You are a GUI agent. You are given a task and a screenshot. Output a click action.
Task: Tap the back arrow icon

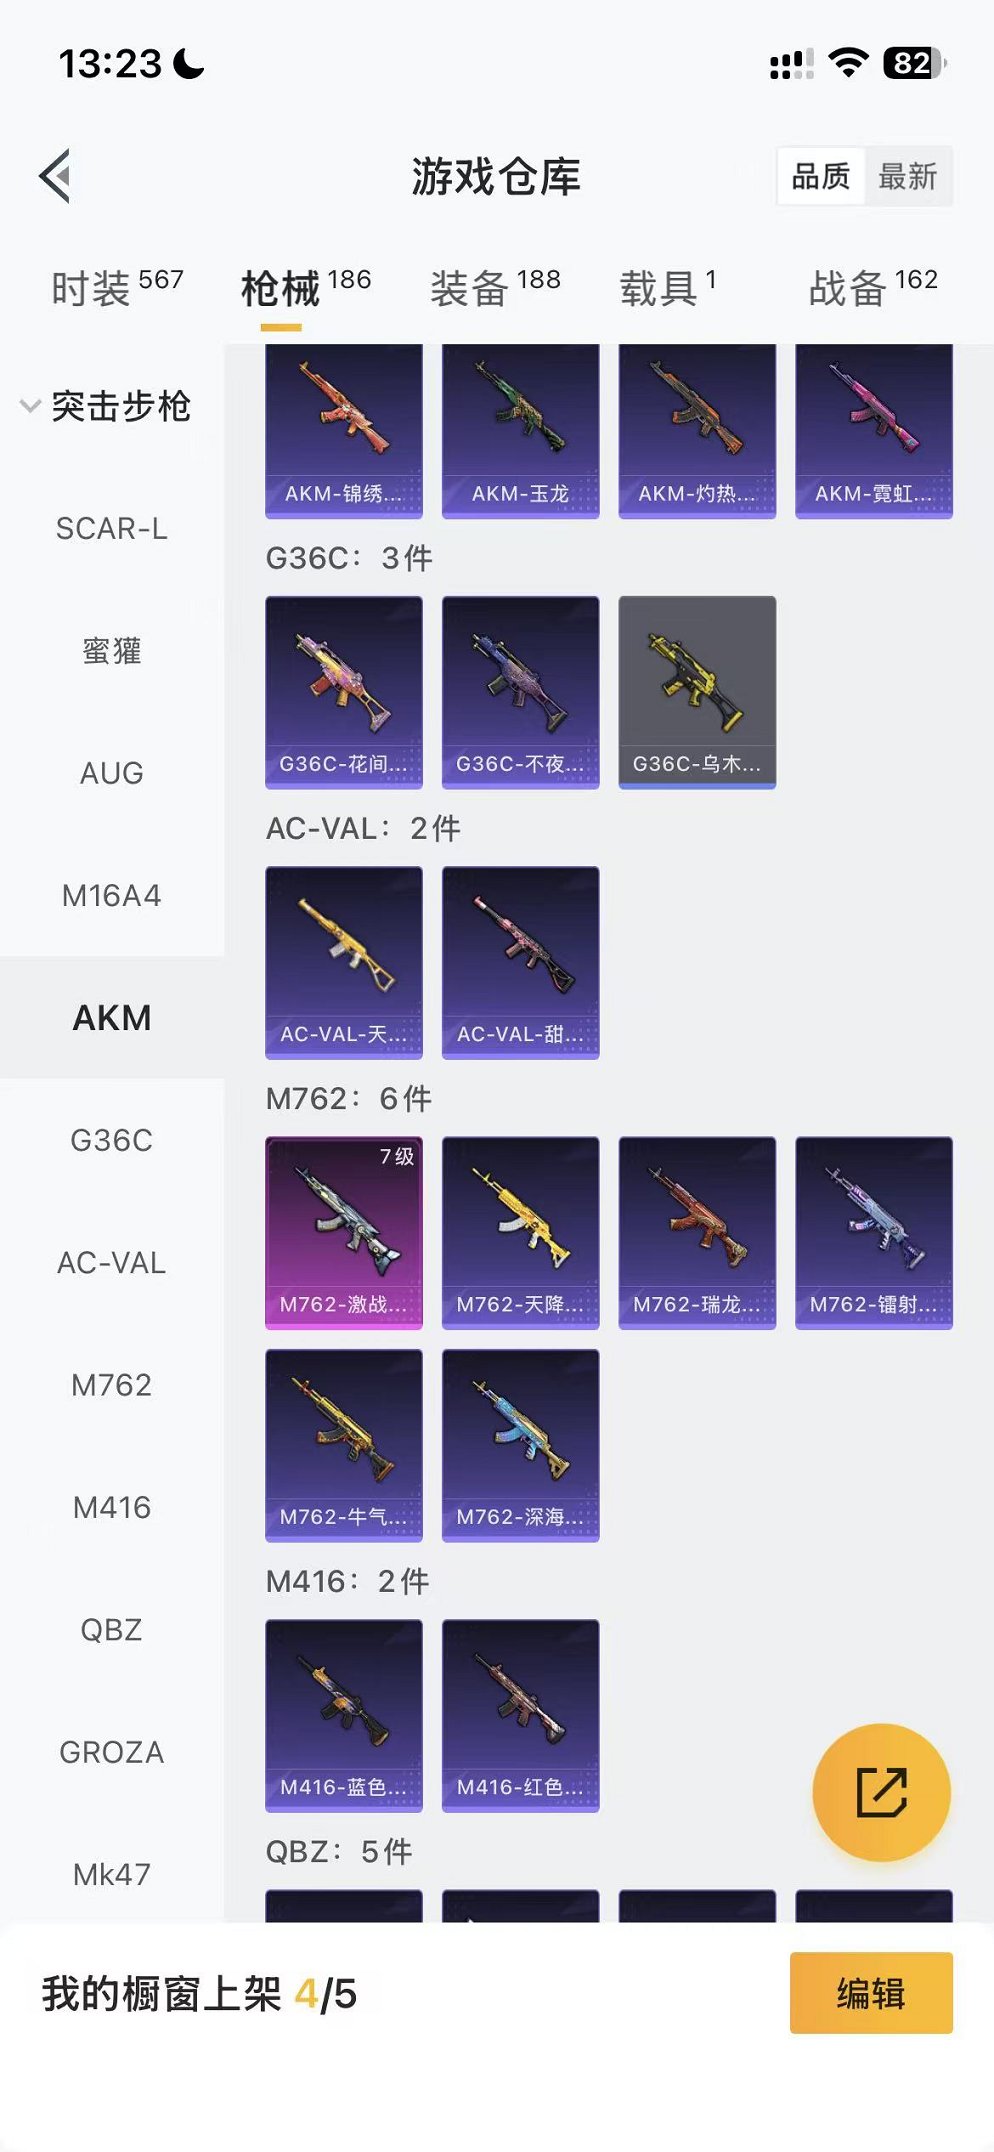56,176
